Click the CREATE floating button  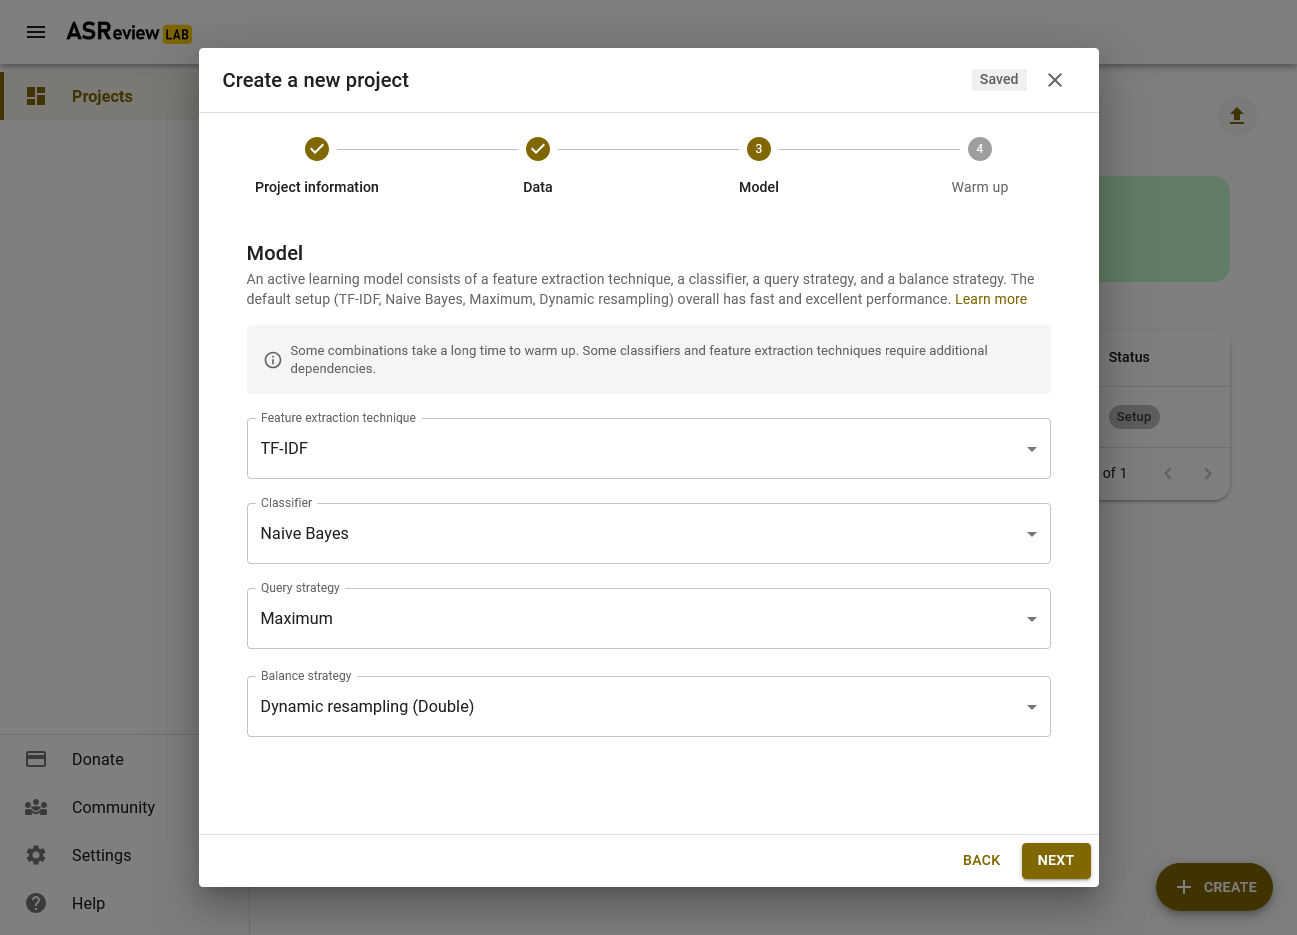pyautogui.click(x=1214, y=887)
